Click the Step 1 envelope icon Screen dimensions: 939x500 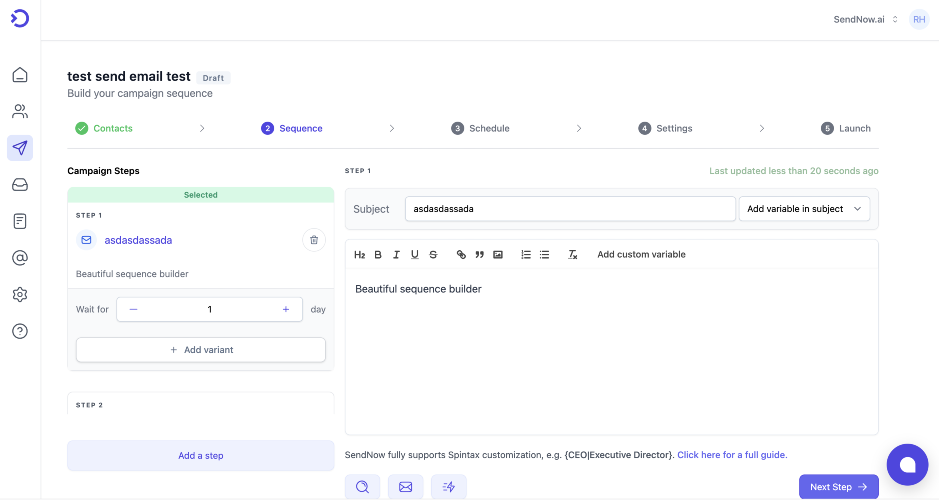[86, 240]
